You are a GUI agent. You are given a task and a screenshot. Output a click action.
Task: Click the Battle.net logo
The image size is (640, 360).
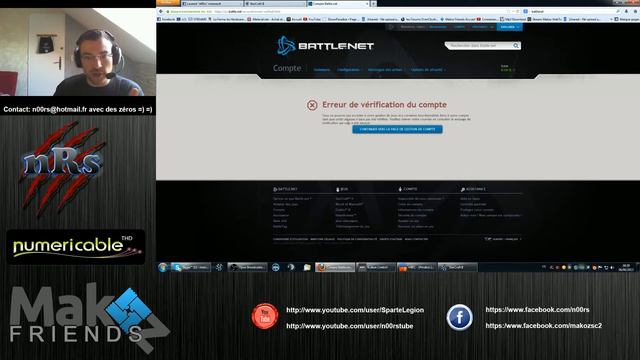point(325,45)
